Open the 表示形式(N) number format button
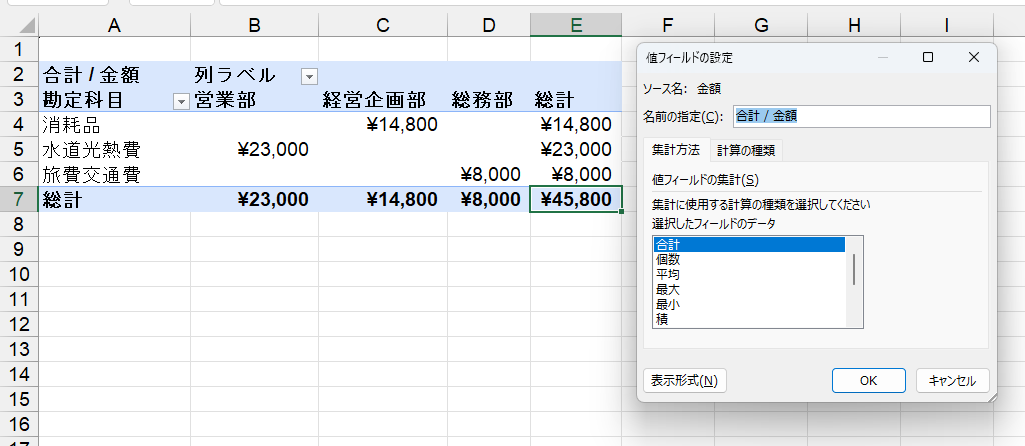The width and height of the screenshot is (1025, 446). click(684, 380)
